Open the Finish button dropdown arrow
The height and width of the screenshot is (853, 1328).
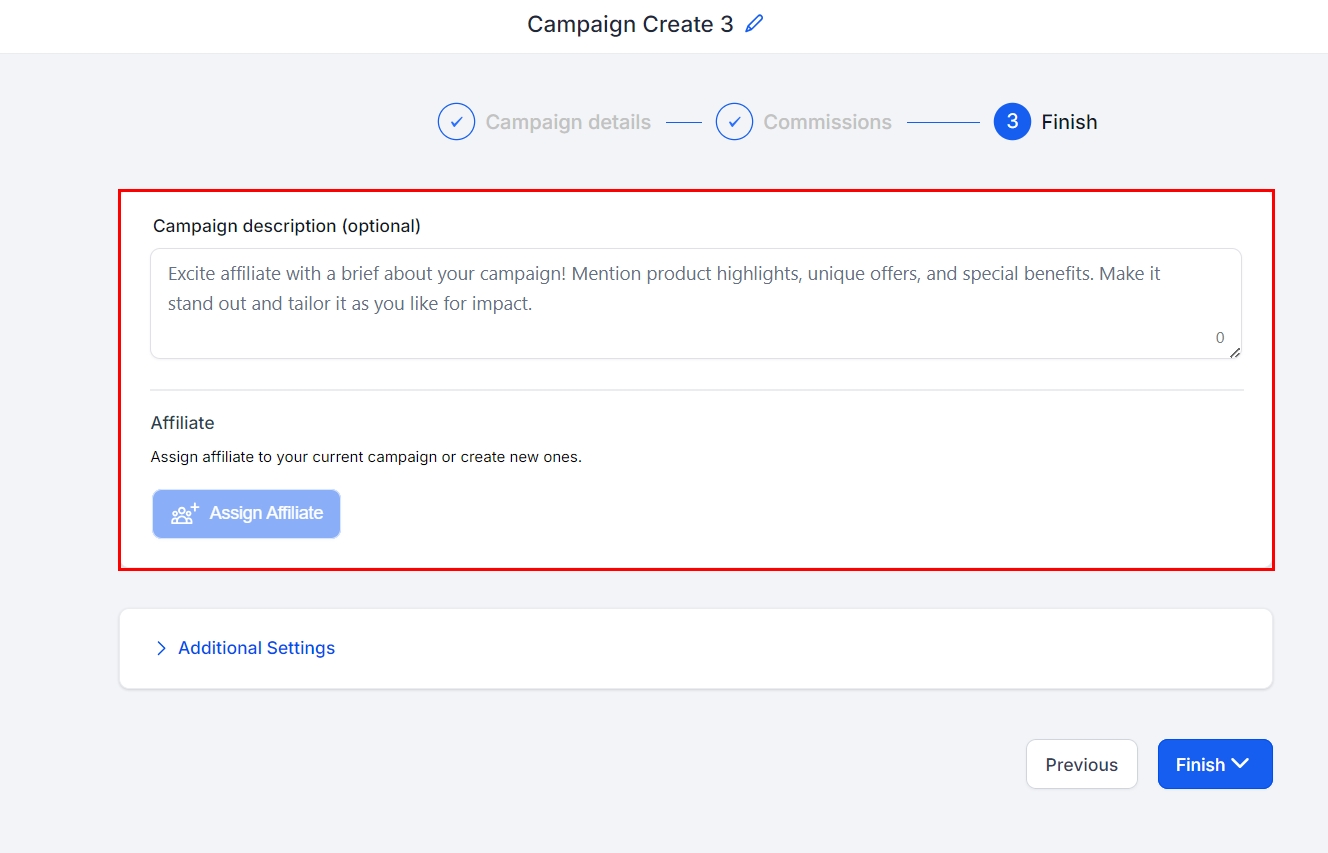point(1241,764)
